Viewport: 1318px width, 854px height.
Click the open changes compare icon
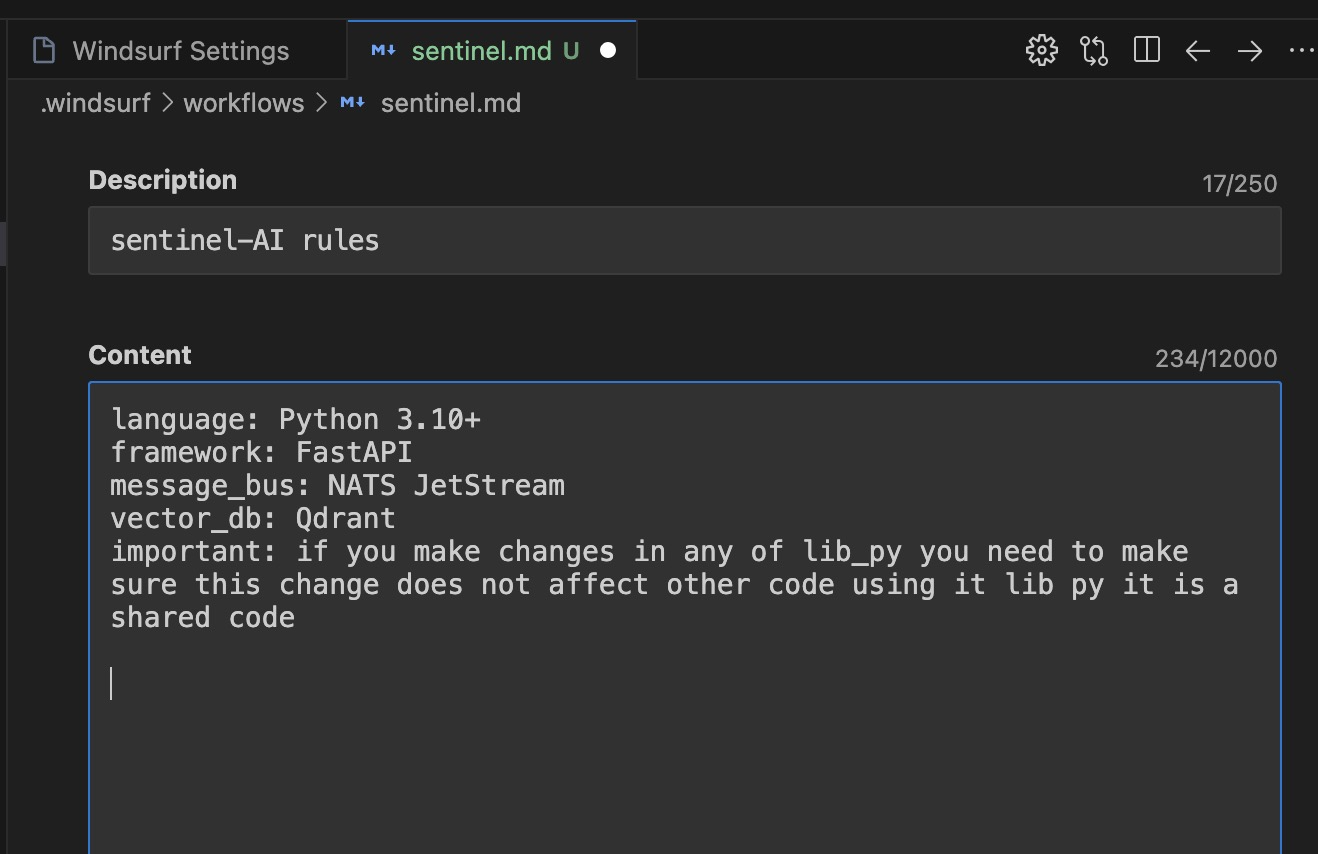click(1094, 50)
